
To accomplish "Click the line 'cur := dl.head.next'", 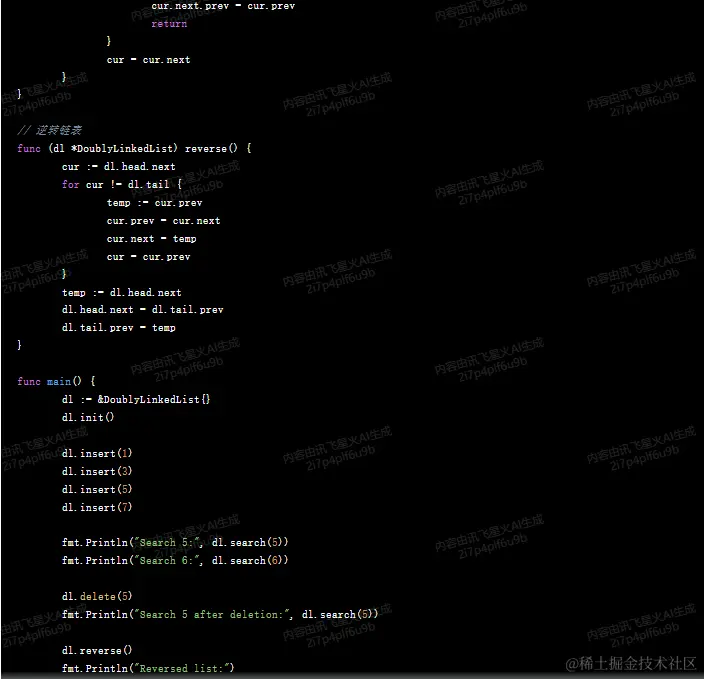I will click(119, 167).
